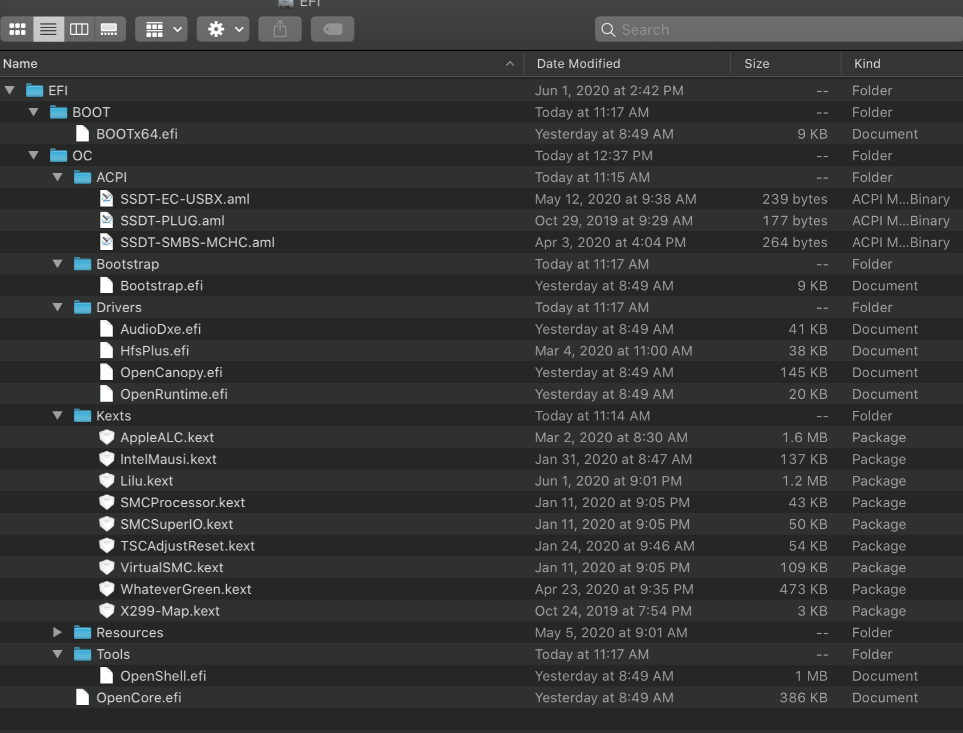Viewport: 963px width, 733px height.
Task: Select the HfsPlus.efi file icon
Action: pyautogui.click(x=106, y=351)
